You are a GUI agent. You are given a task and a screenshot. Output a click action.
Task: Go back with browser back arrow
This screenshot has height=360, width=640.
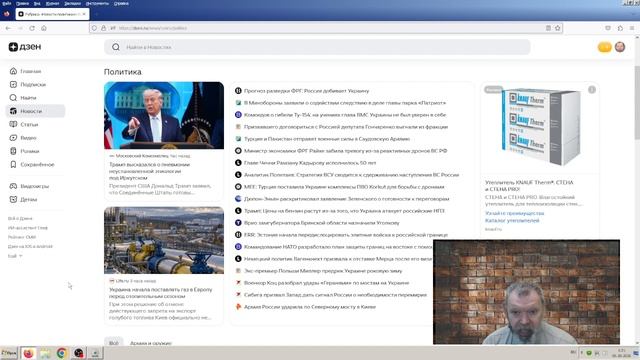click(8, 28)
